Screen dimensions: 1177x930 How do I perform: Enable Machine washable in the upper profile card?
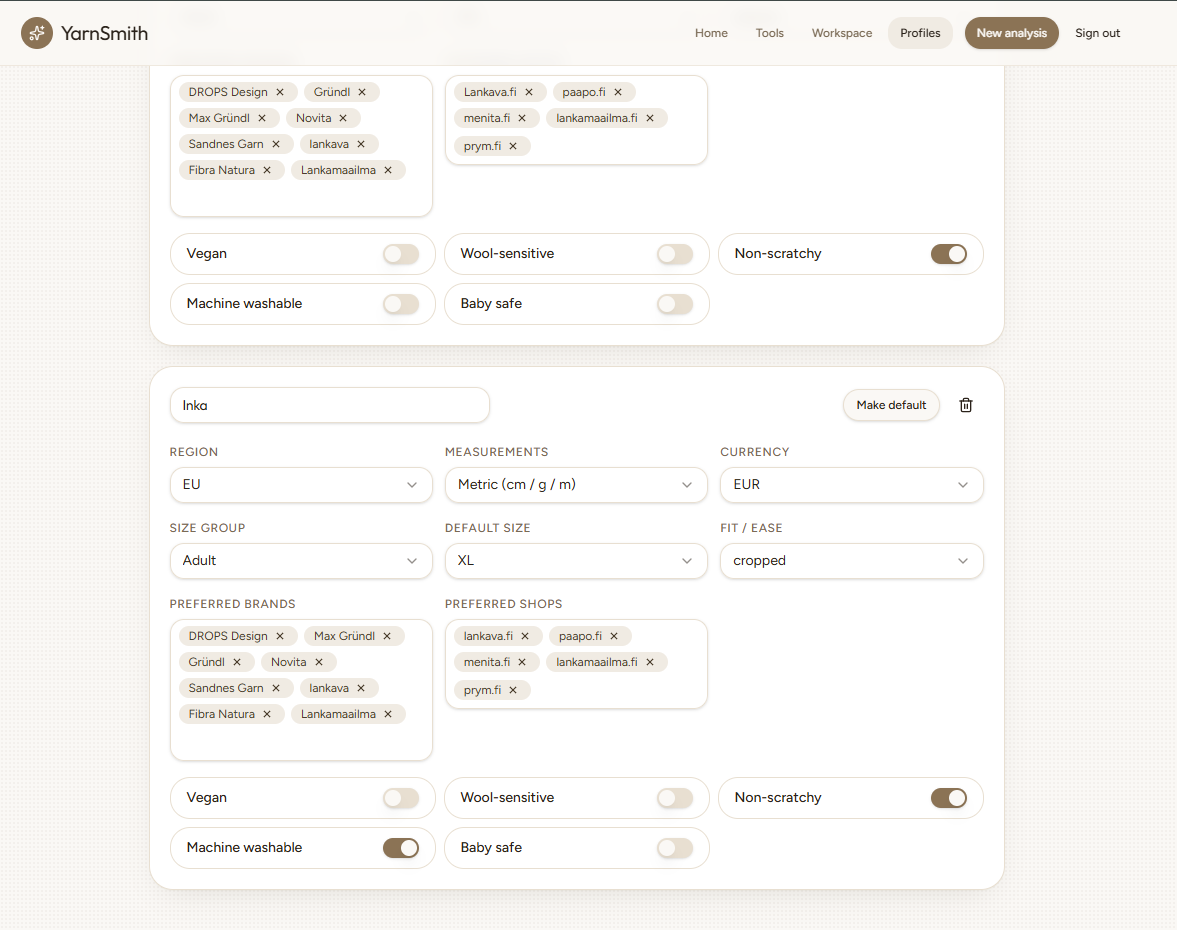(401, 304)
